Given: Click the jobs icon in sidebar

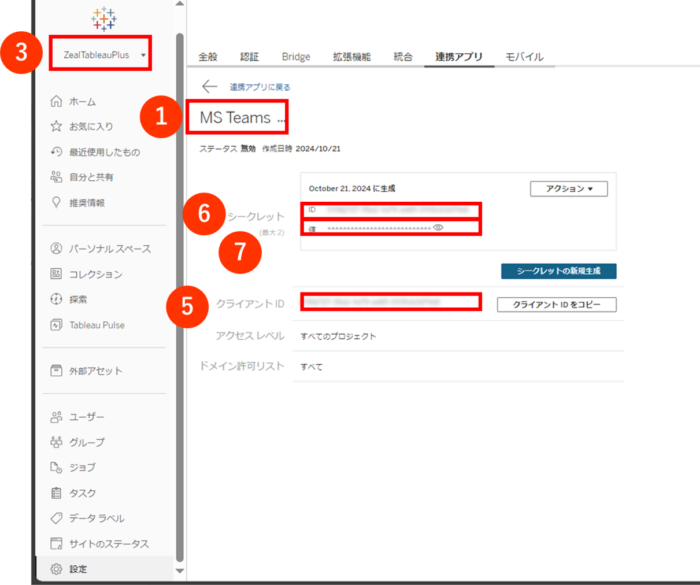Looking at the screenshot, I should click(x=56, y=467).
